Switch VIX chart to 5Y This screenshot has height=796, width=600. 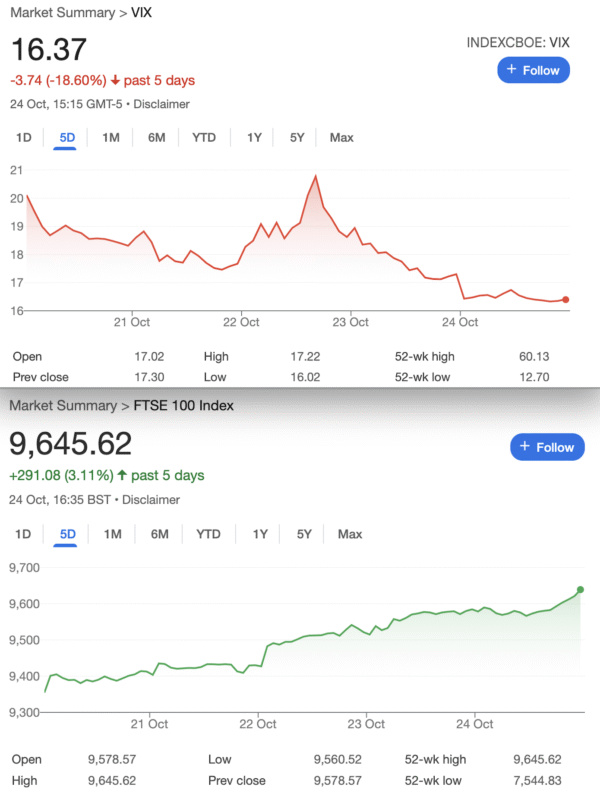pyautogui.click(x=297, y=137)
